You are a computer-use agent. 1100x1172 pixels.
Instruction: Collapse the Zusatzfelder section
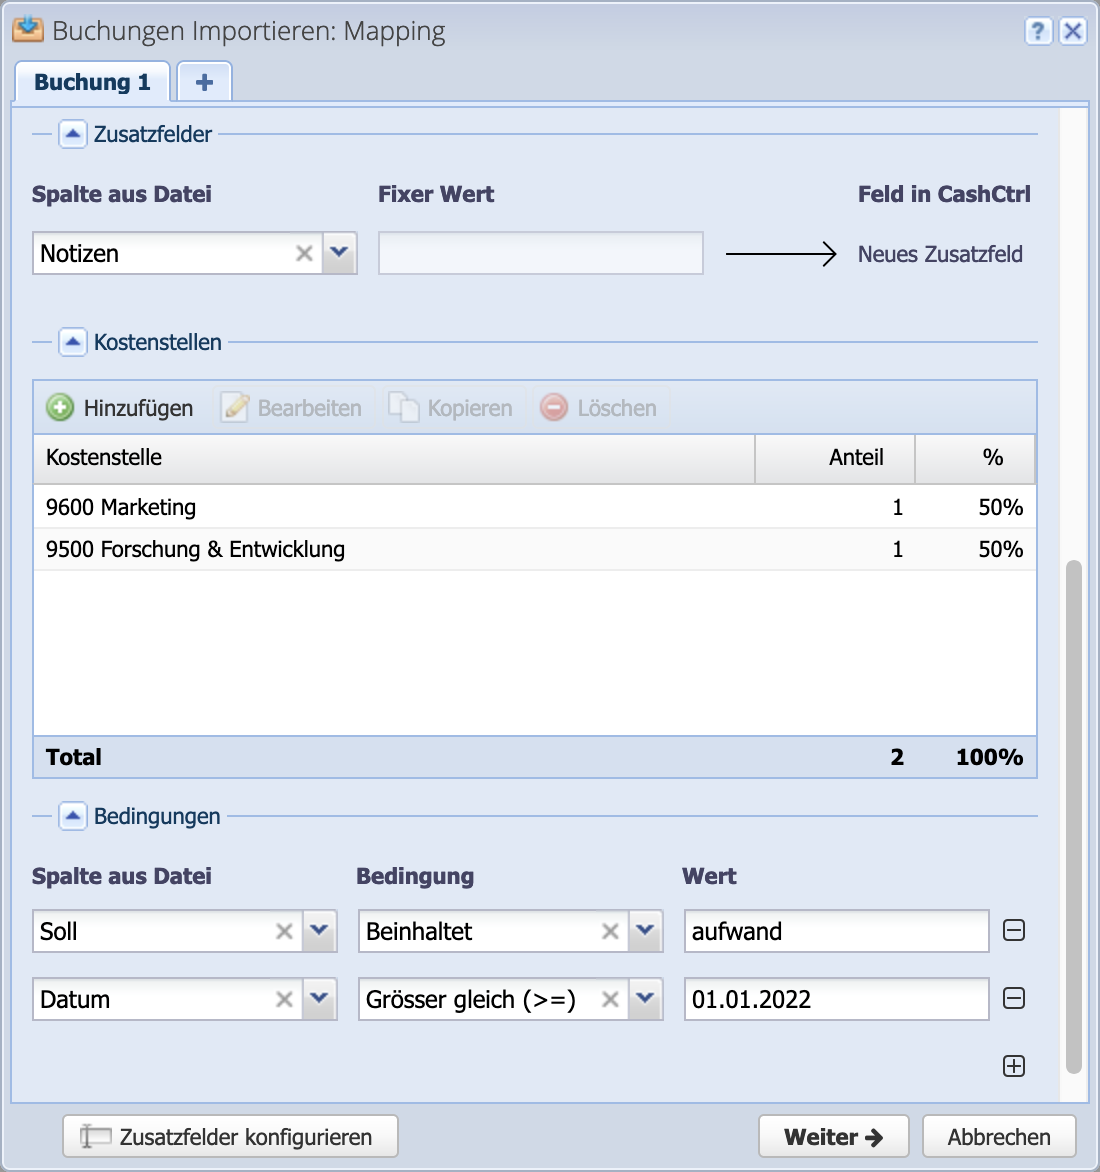tap(72, 133)
